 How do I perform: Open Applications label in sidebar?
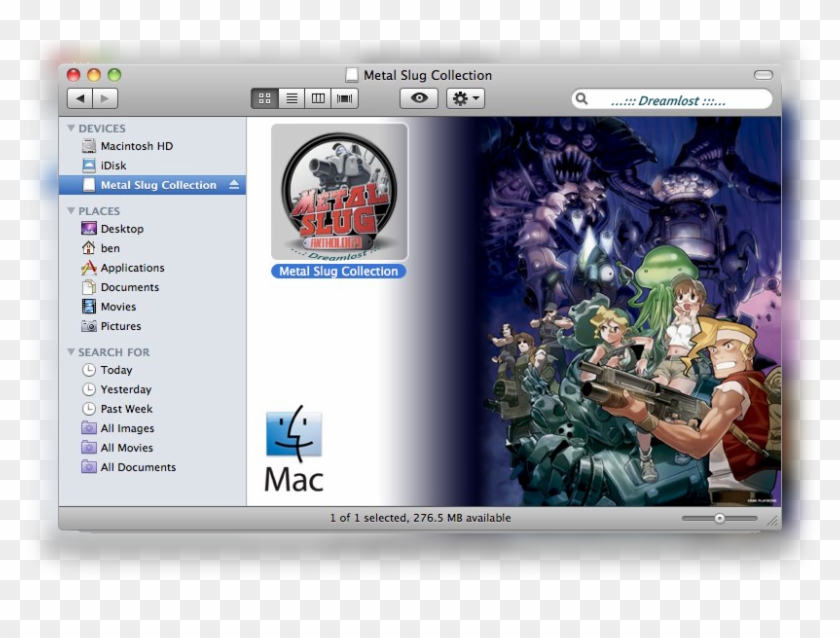(132, 268)
